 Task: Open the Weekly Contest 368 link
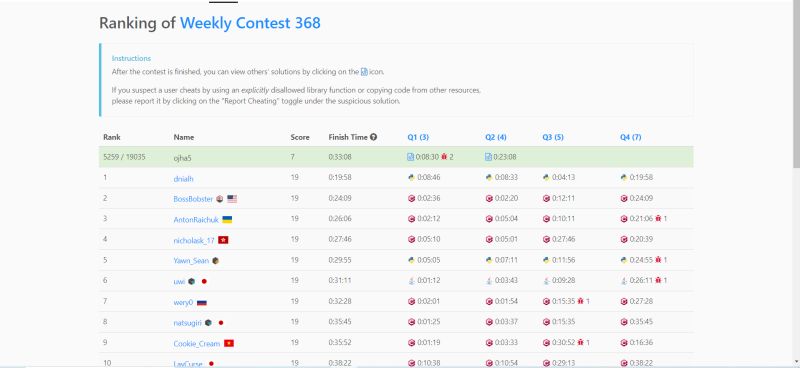pos(250,23)
